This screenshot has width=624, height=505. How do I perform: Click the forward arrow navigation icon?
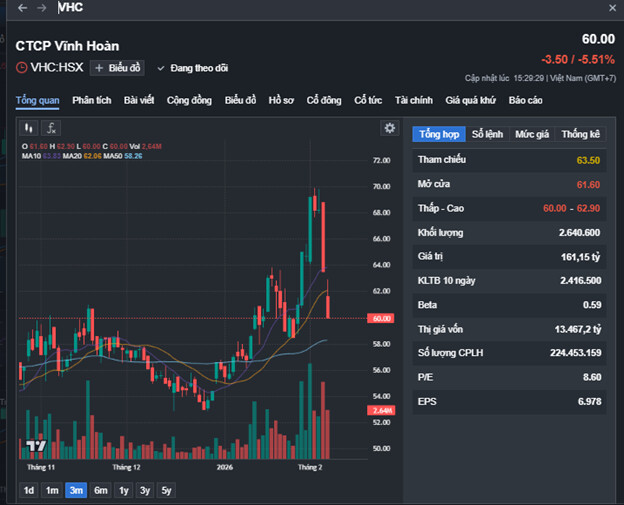[41, 8]
